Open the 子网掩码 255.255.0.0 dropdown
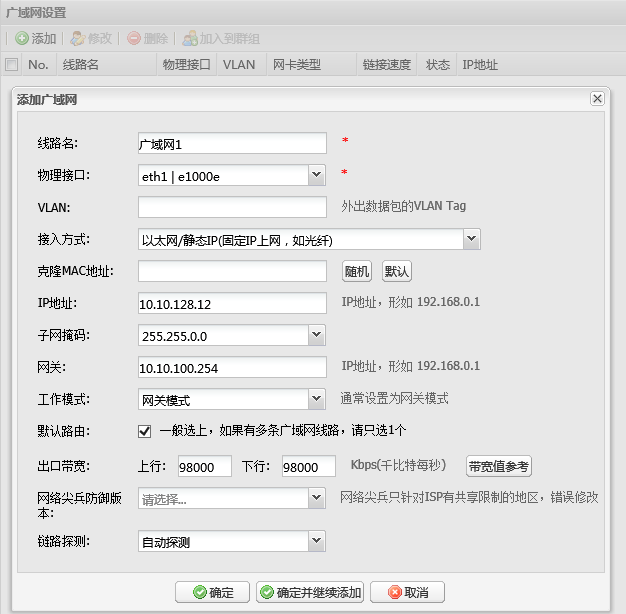The width and height of the screenshot is (626, 614). 316,334
